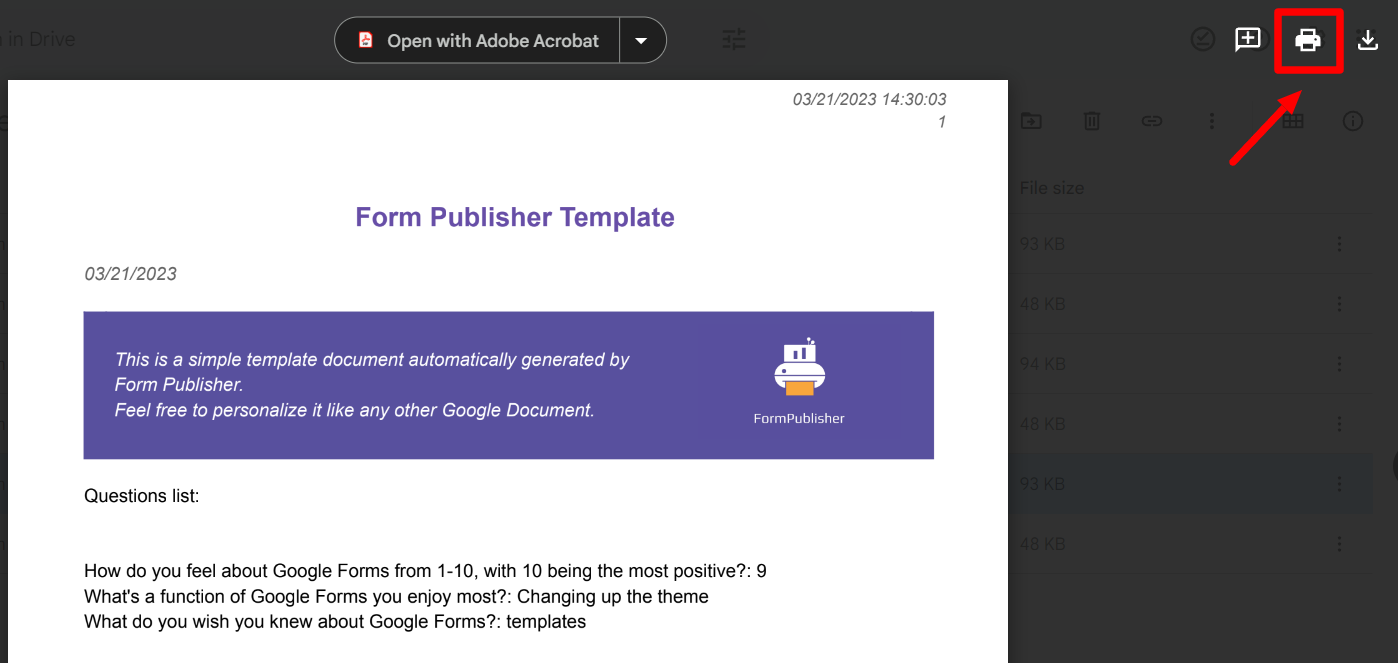Image resolution: width=1398 pixels, height=663 pixels.
Task: Click the timestamp 03/21/2023 14:30:03
Action: tap(869, 99)
